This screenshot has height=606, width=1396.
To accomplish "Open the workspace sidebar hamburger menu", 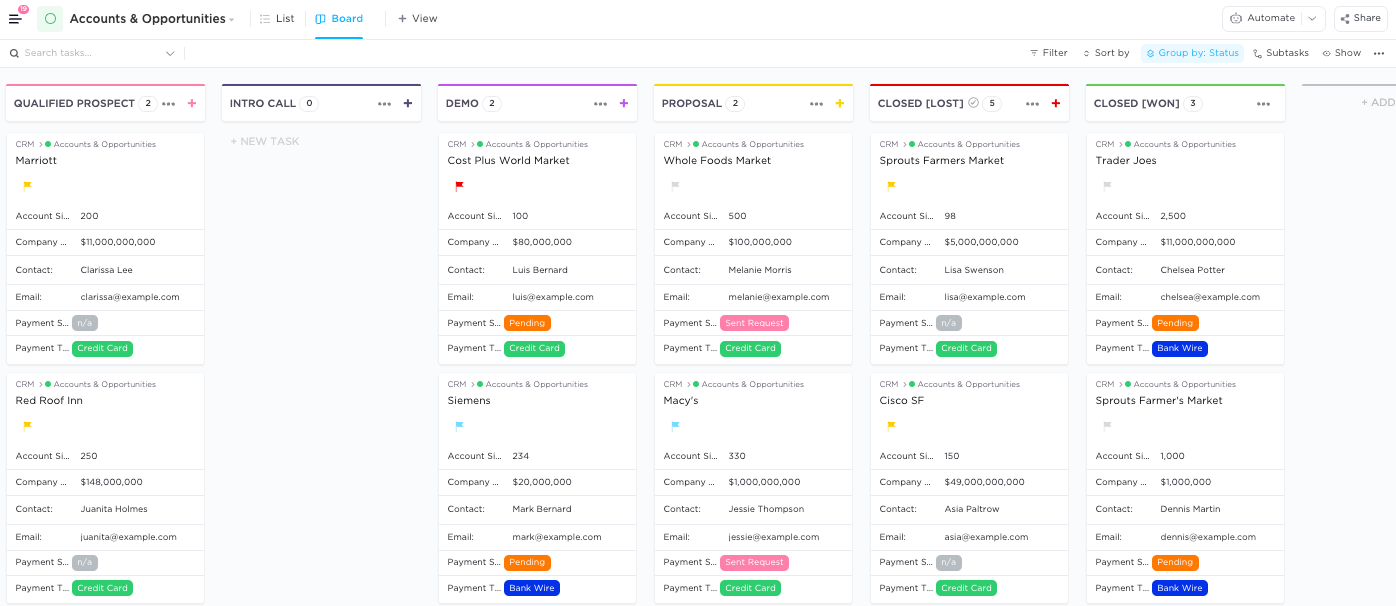I will 15,17.
